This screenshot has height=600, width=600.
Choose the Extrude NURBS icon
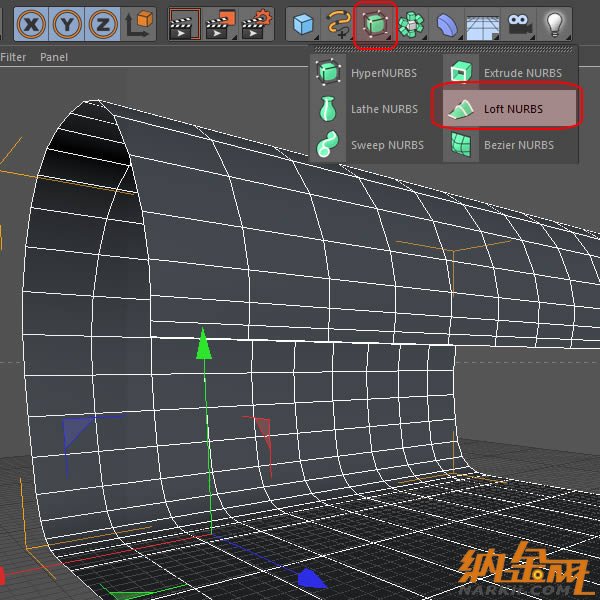(461, 72)
